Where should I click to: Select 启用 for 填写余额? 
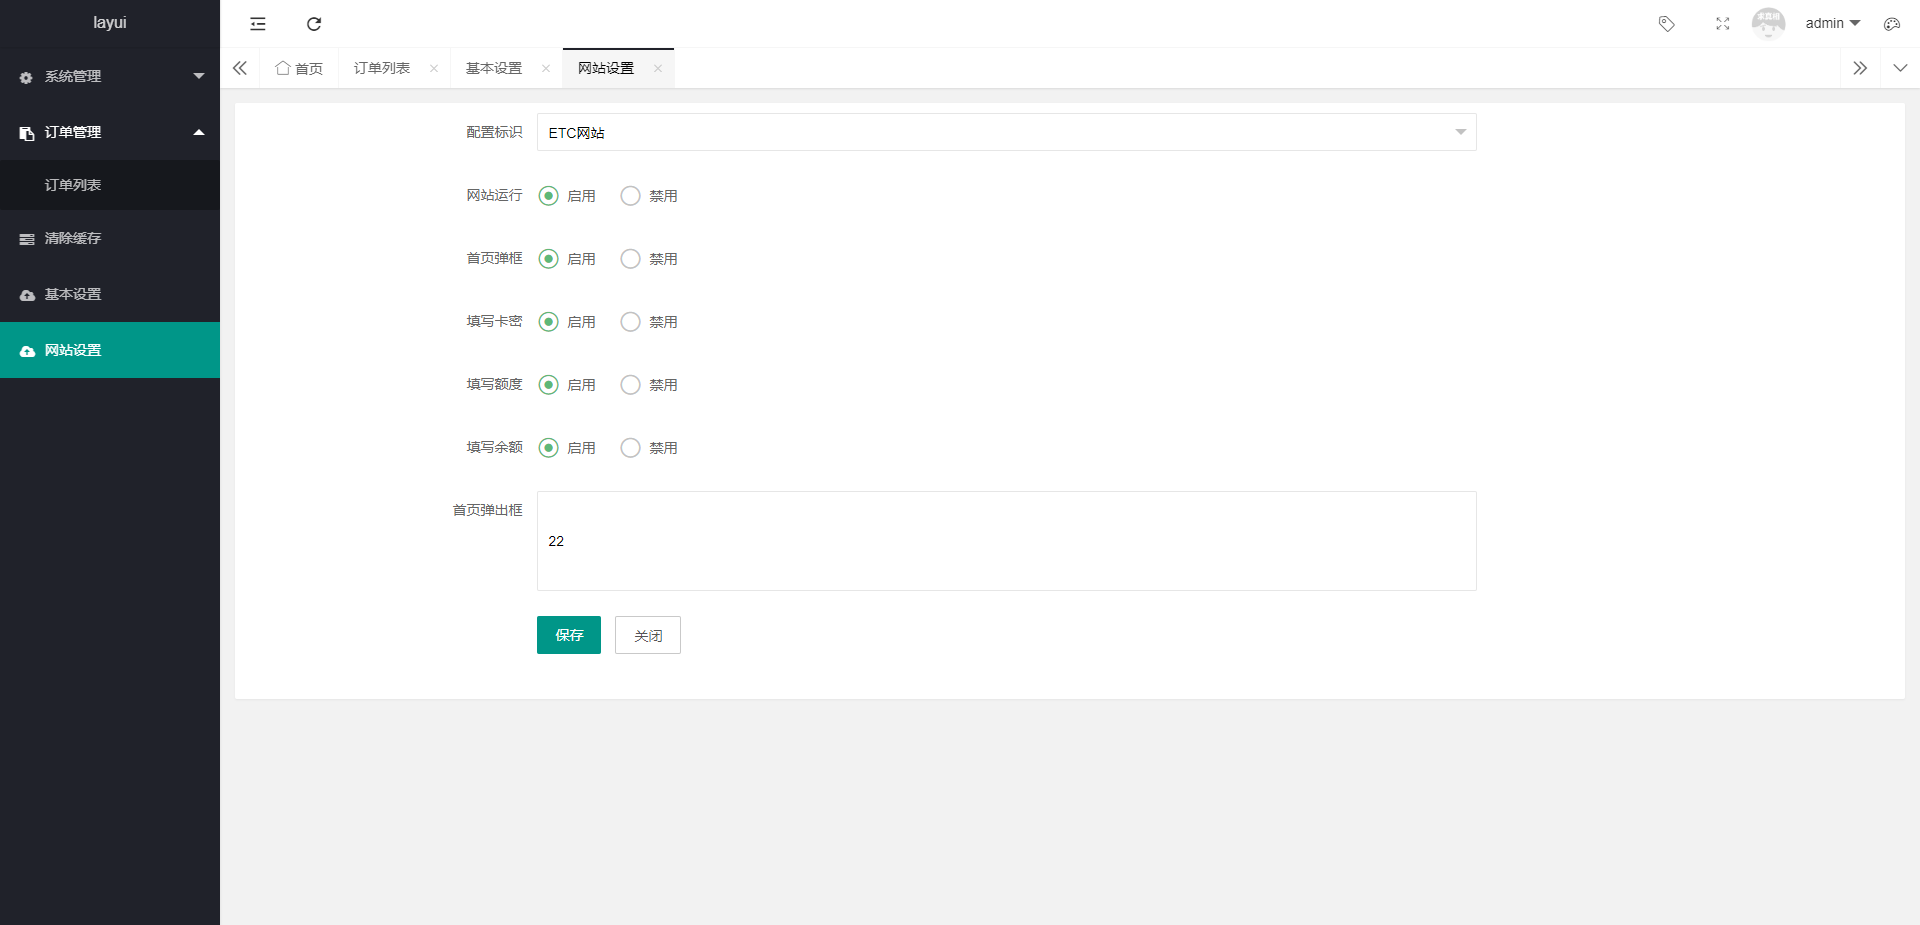tap(548, 448)
